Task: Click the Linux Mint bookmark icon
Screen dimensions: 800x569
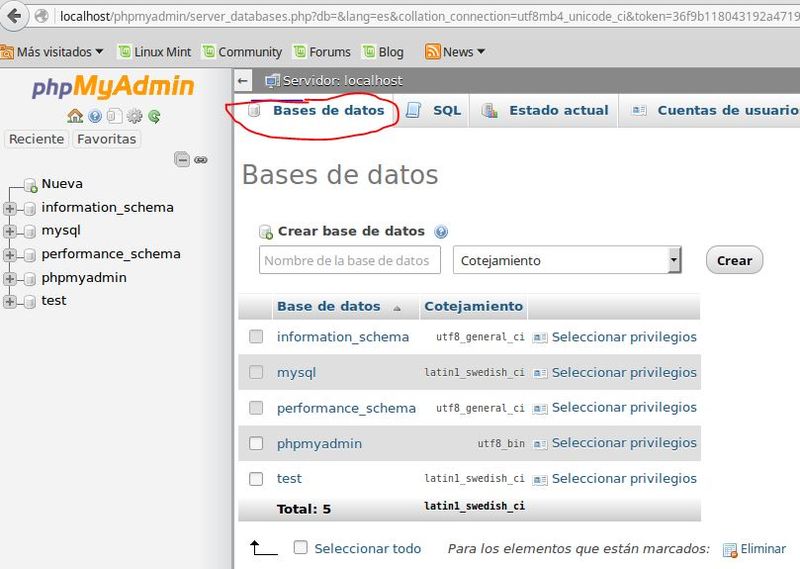Action: [x=124, y=52]
